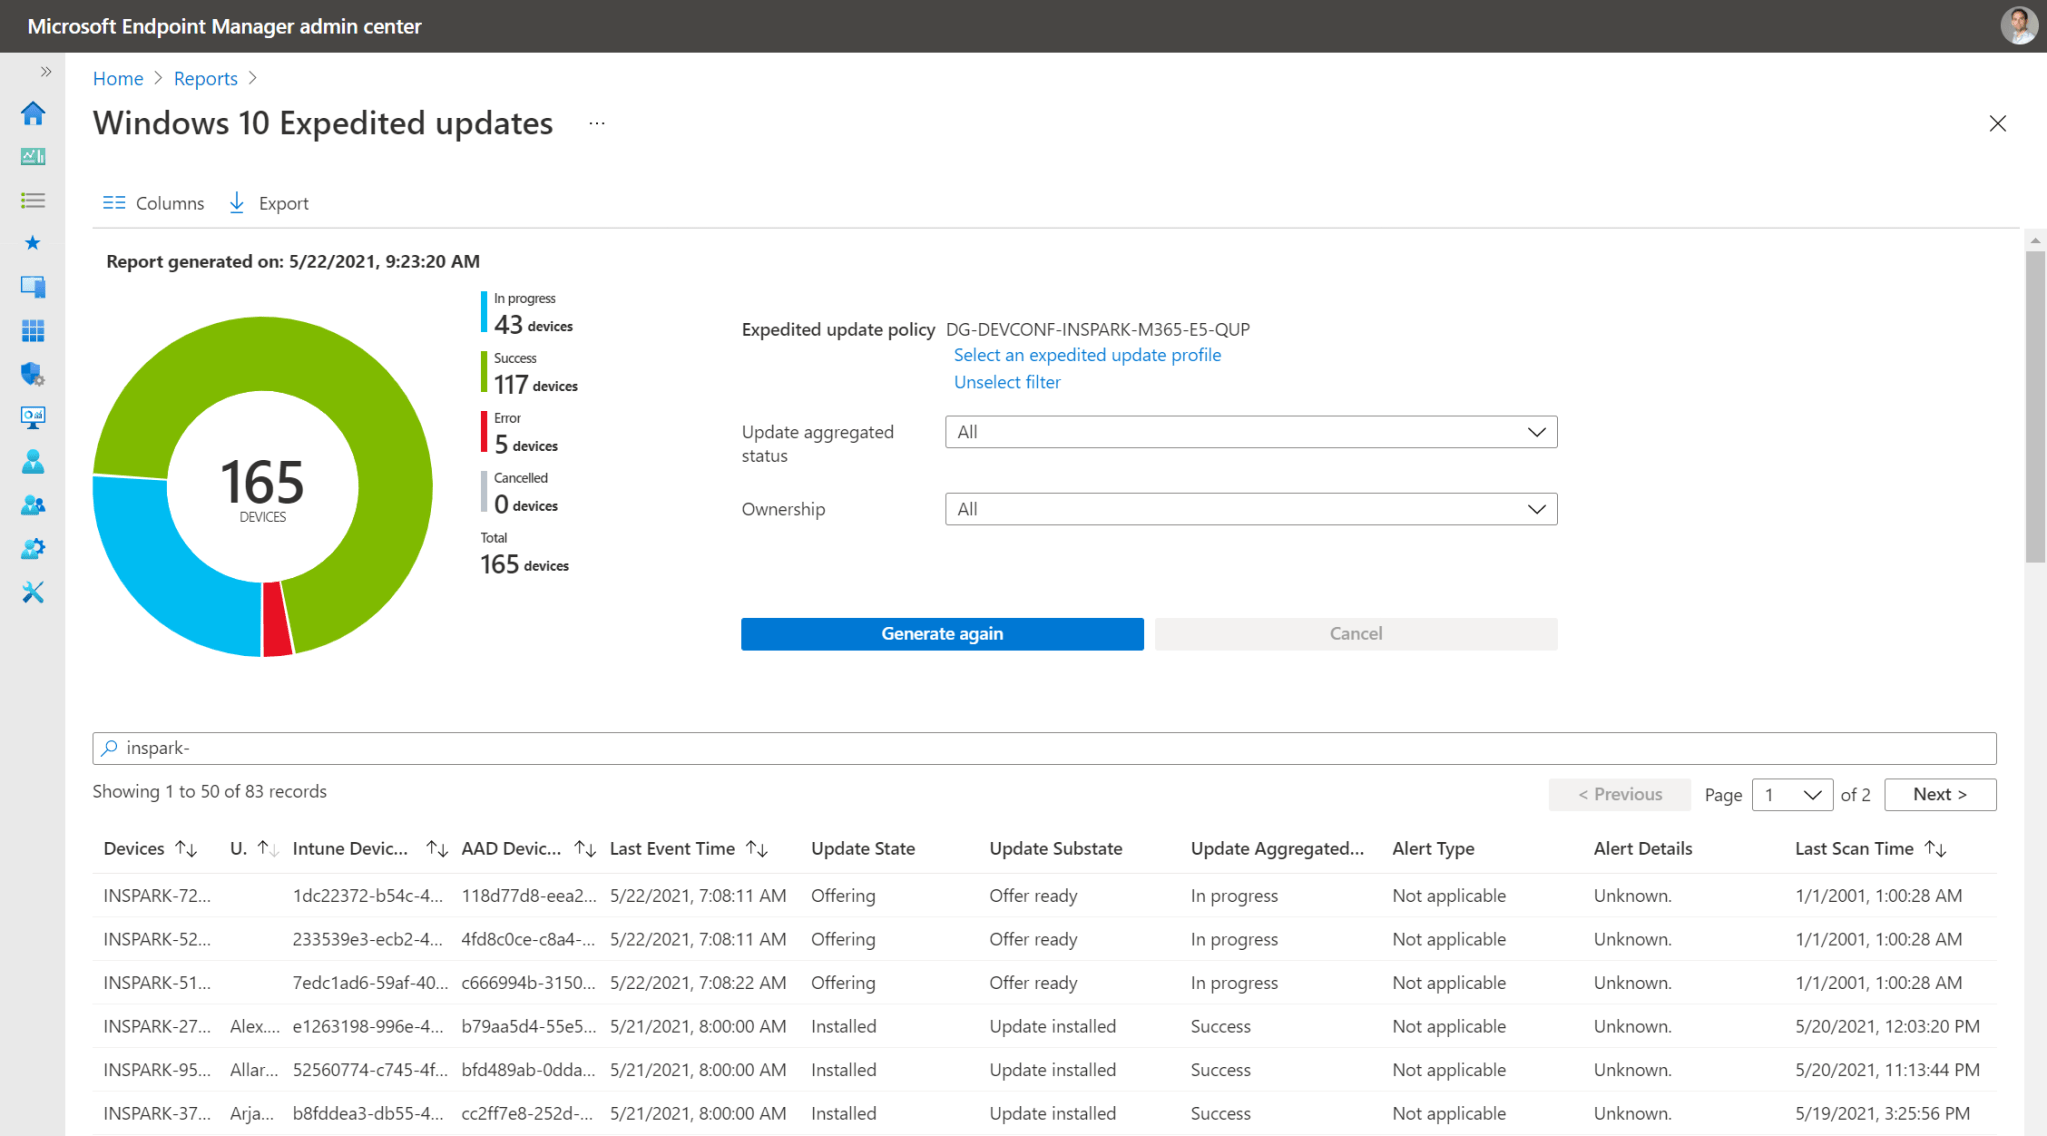Open the Apps icon in the sidebar
This screenshot has height=1136, width=2047.
33,330
